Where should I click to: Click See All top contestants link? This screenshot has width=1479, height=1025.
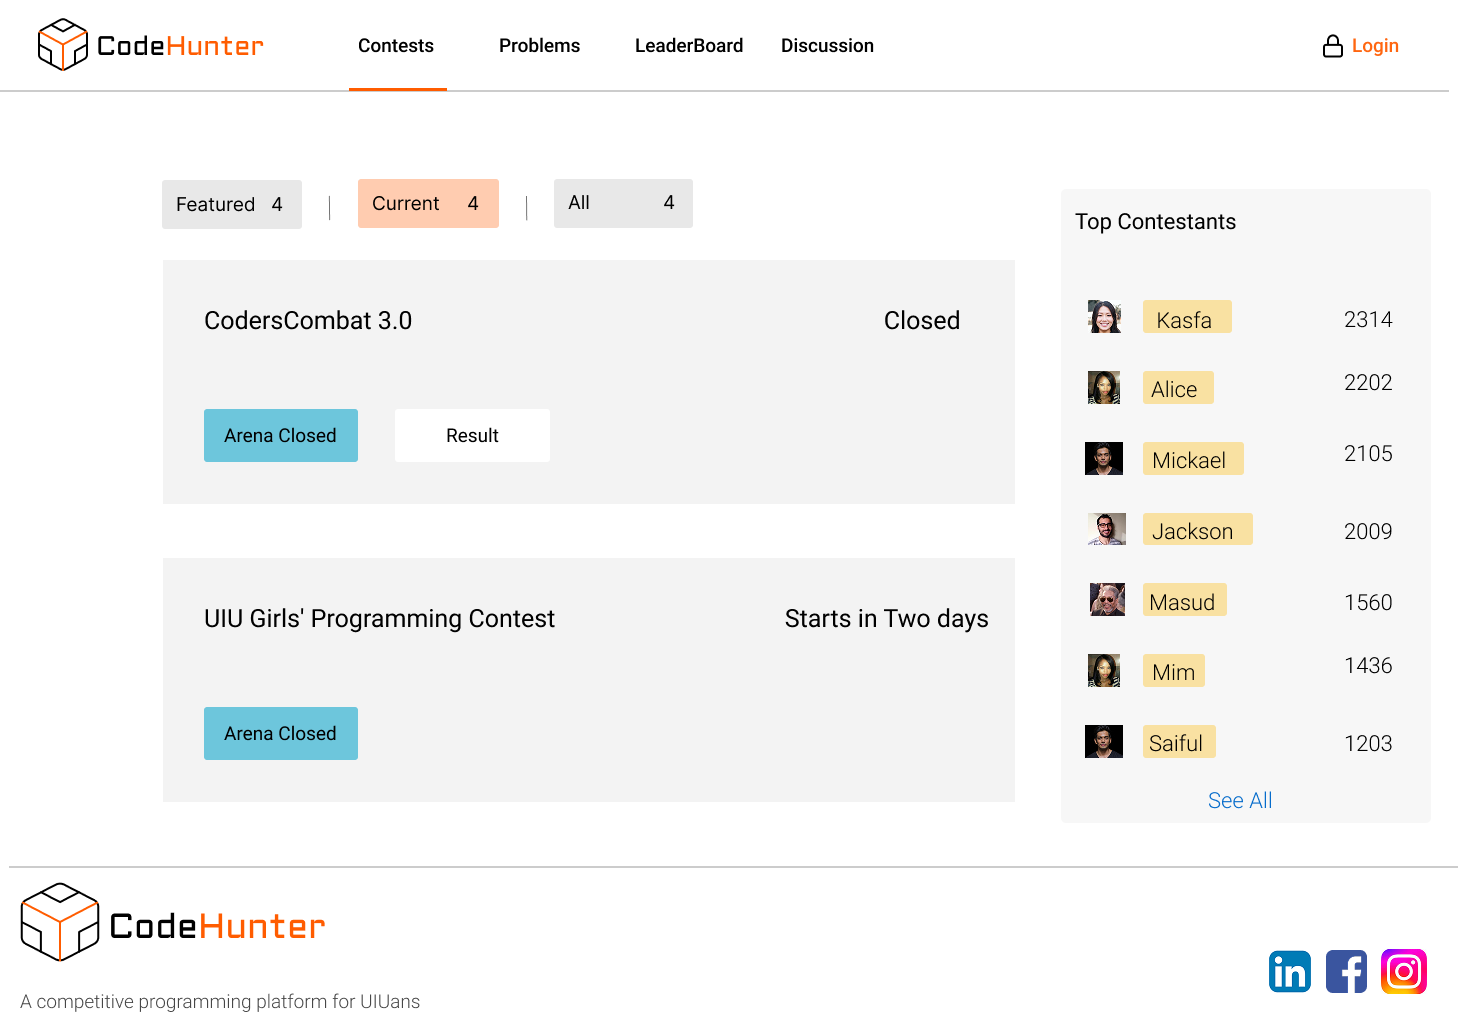coord(1239,800)
